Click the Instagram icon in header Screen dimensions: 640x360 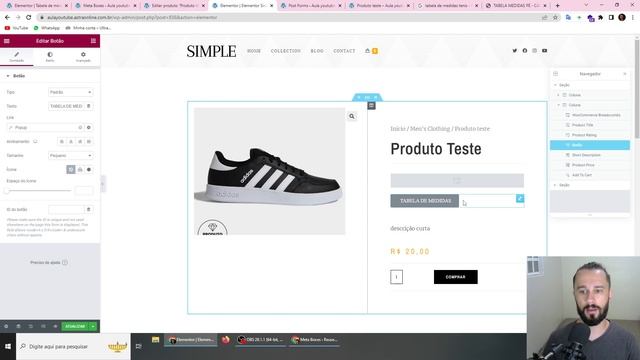(x=534, y=51)
